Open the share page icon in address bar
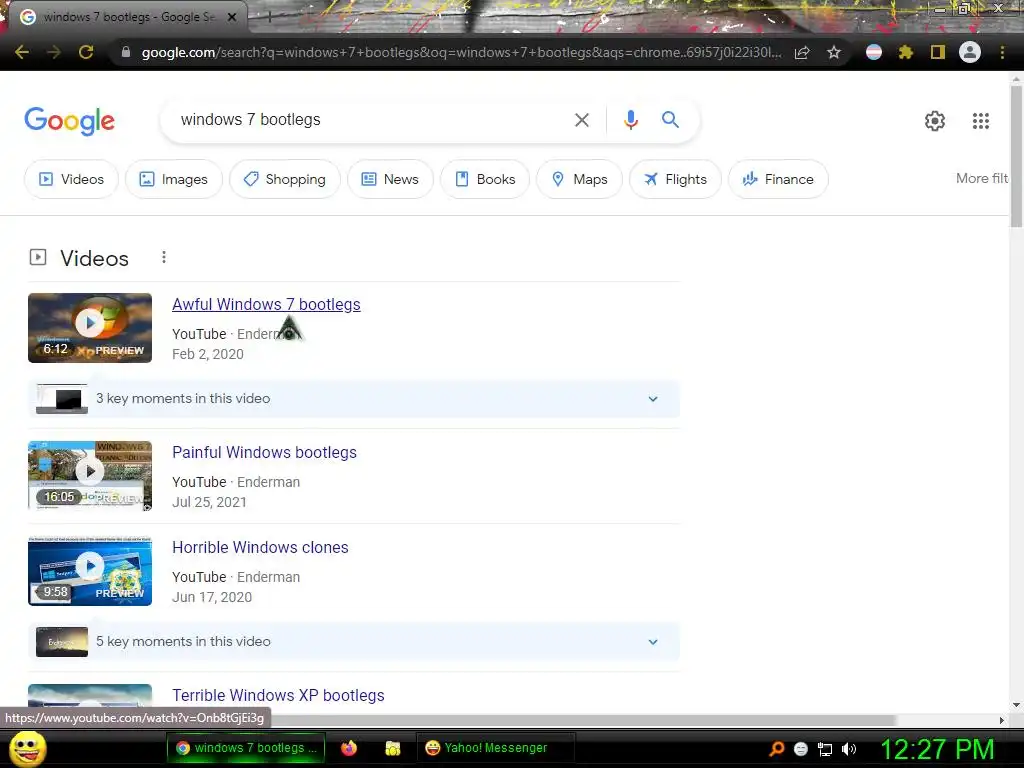 tap(802, 52)
